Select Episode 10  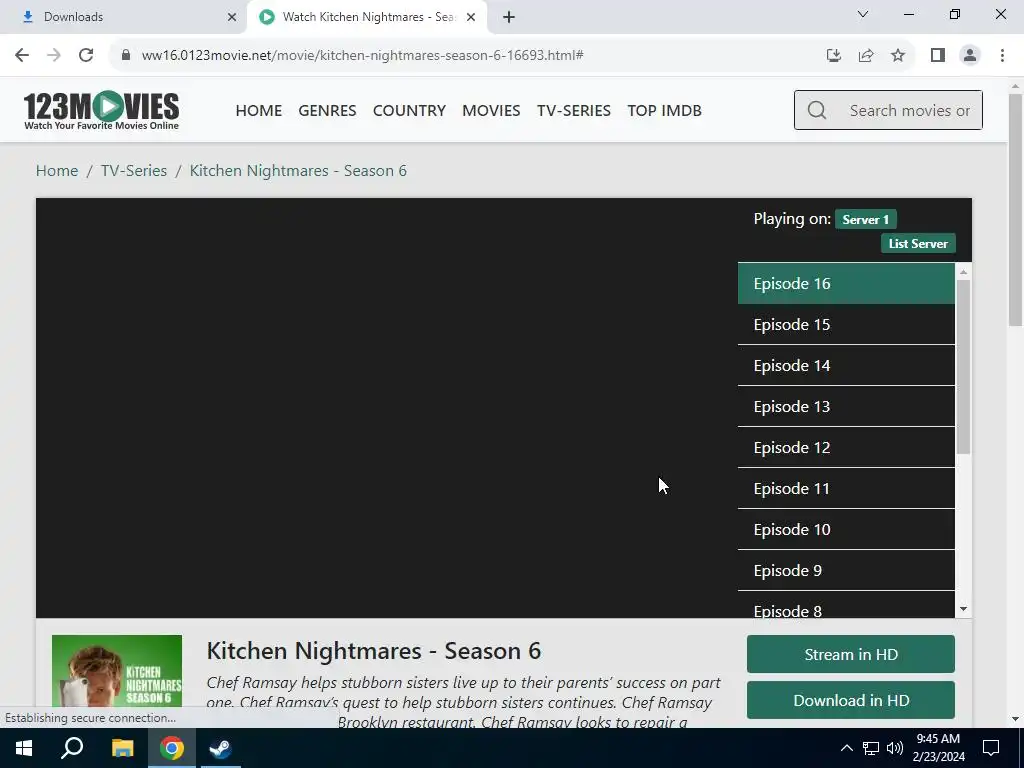pyautogui.click(x=846, y=530)
